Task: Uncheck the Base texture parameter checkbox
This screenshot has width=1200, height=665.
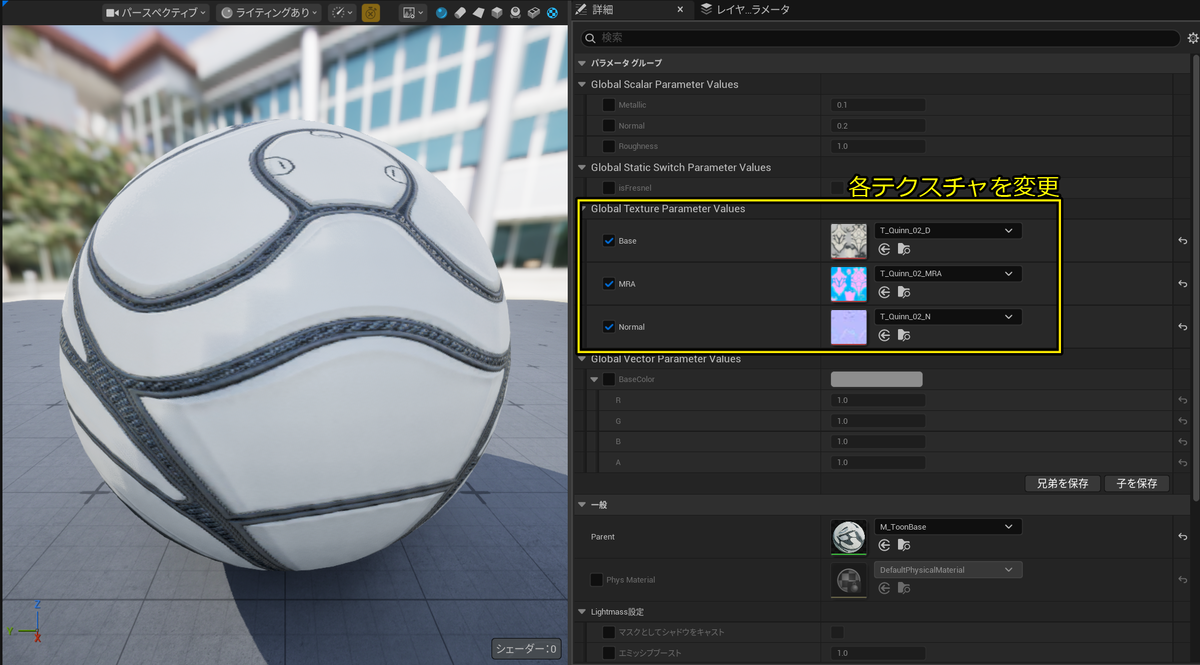Action: coord(609,241)
